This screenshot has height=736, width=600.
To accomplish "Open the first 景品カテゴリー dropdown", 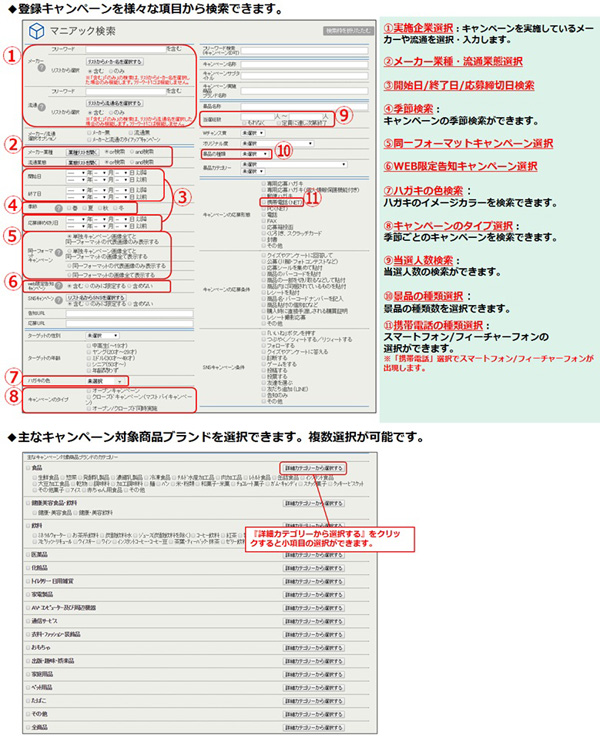I will click(x=294, y=165).
